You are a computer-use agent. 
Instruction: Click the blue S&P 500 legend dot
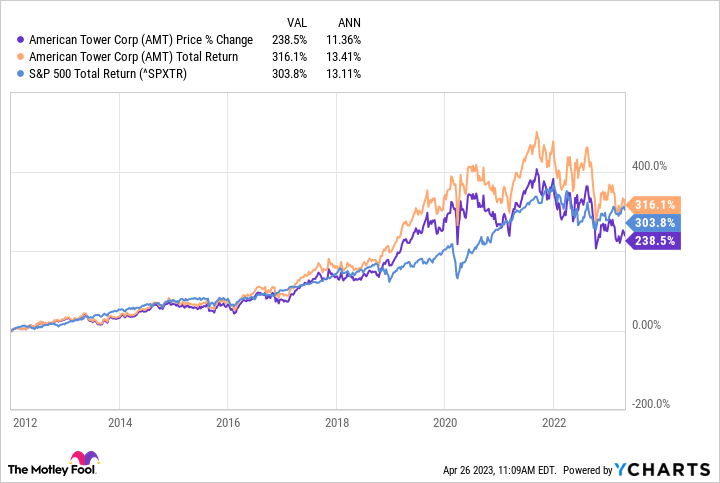[21, 73]
